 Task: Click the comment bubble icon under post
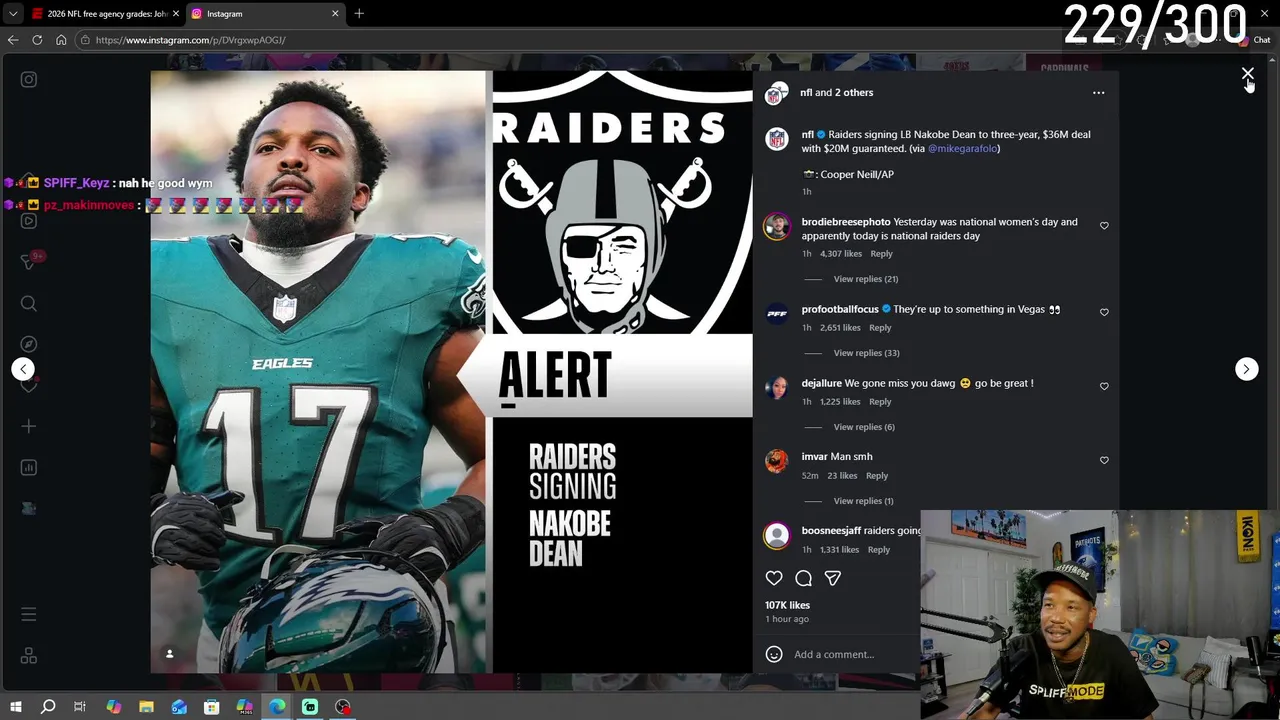(x=803, y=578)
